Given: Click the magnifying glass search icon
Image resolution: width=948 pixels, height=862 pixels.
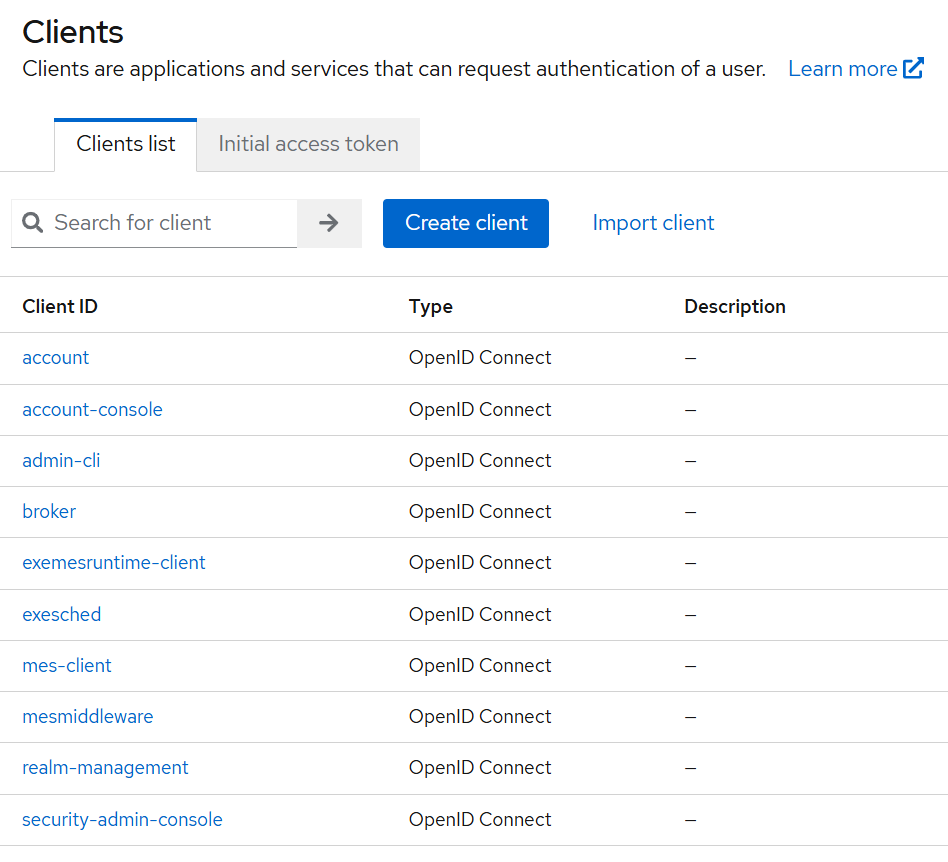Looking at the screenshot, I should 33,223.
